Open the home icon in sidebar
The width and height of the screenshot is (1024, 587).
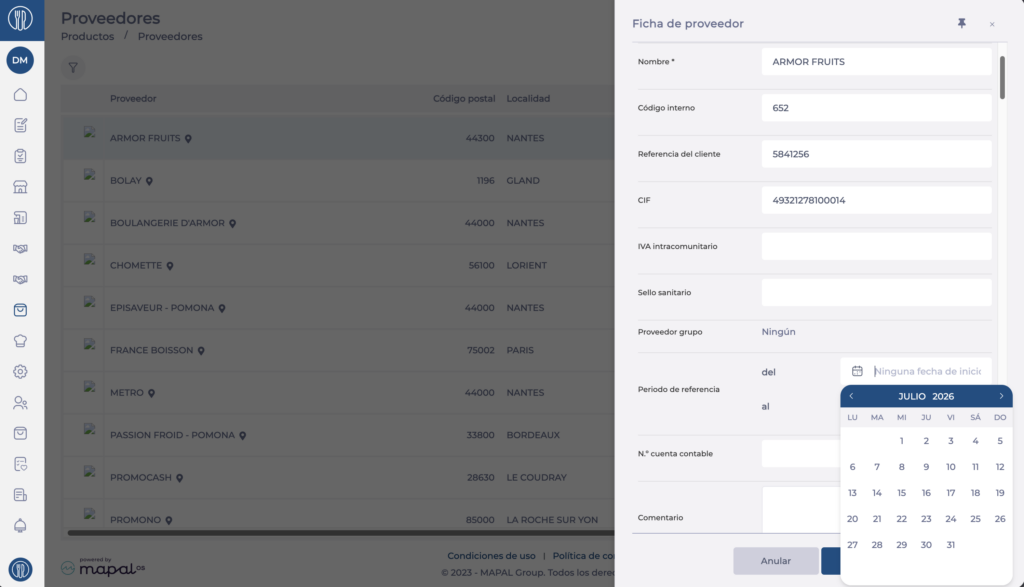coord(20,95)
